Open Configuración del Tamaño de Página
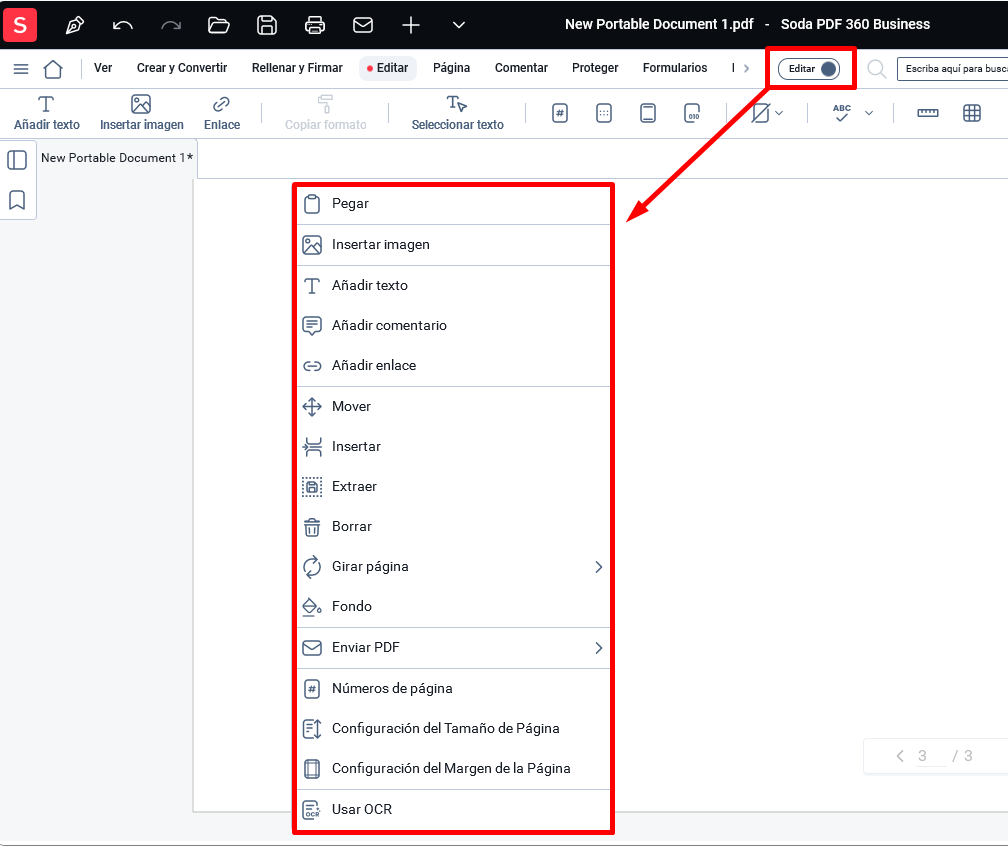1008x846 pixels. 453,728
